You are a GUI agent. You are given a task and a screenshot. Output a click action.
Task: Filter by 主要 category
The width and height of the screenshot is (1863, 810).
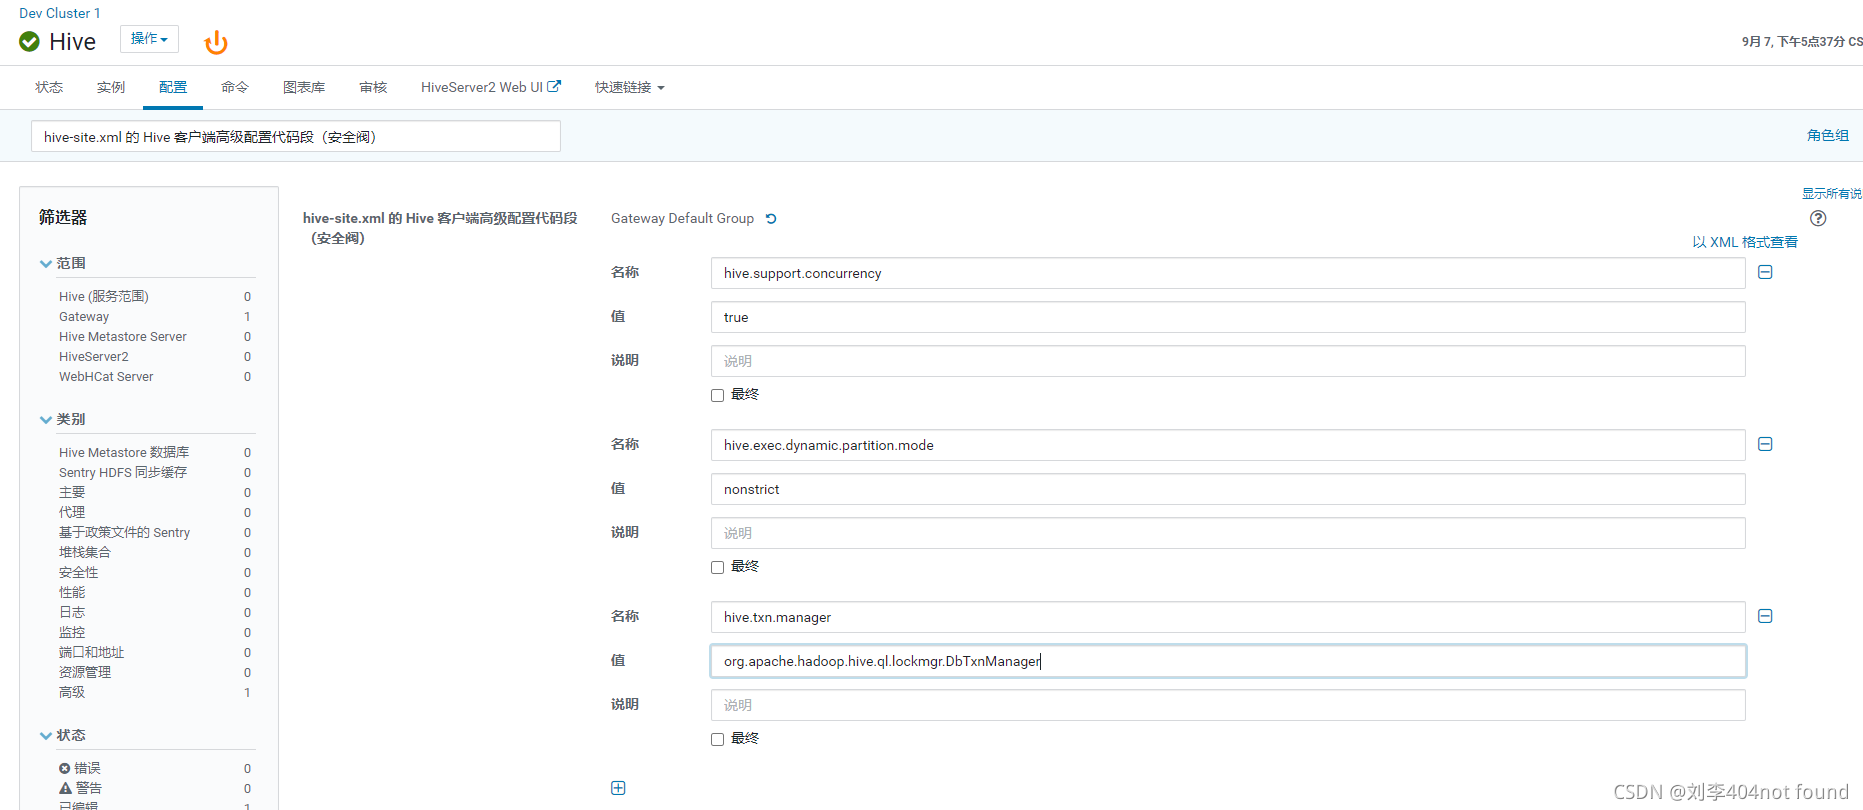point(72,492)
